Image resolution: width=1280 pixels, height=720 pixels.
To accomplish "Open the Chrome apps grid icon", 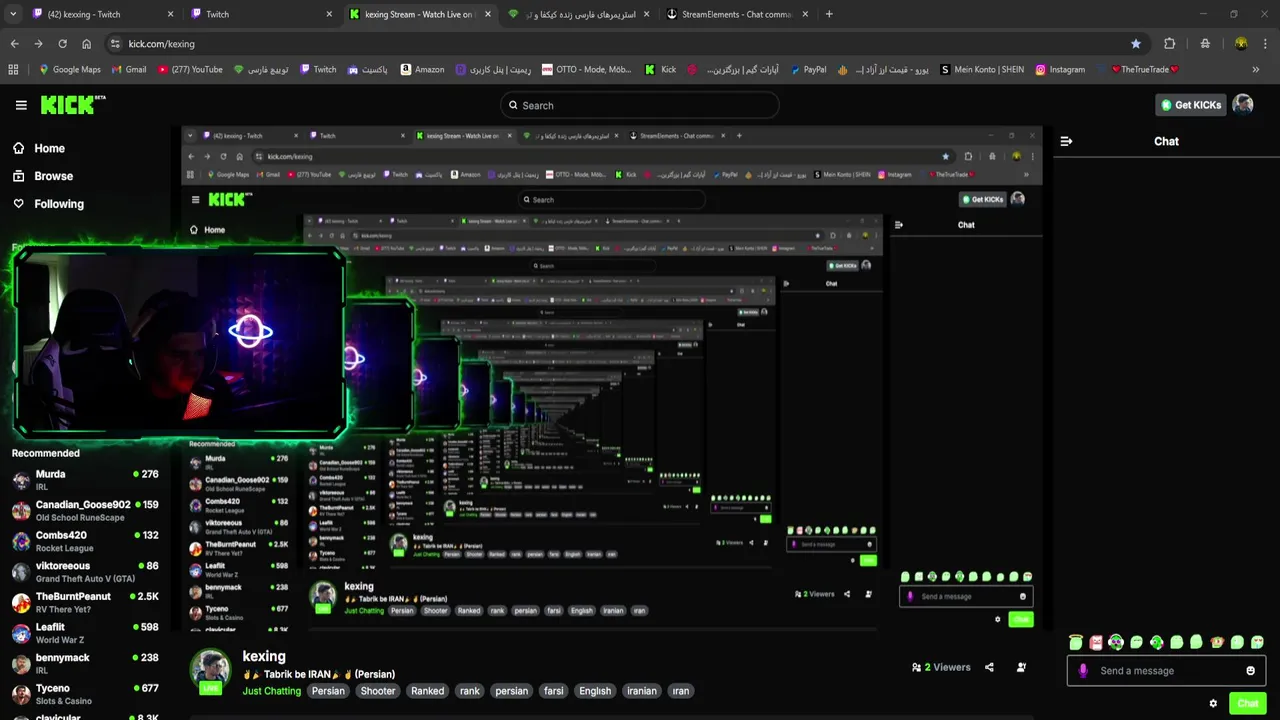I will pos(13,70).
